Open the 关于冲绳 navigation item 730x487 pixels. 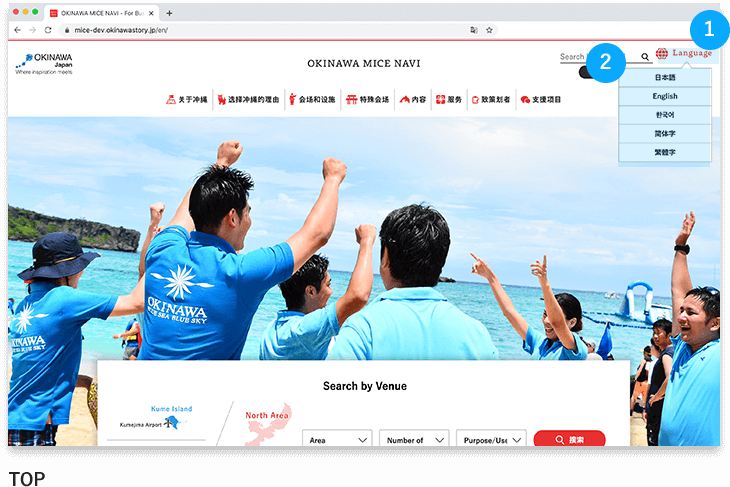[186, 100]
